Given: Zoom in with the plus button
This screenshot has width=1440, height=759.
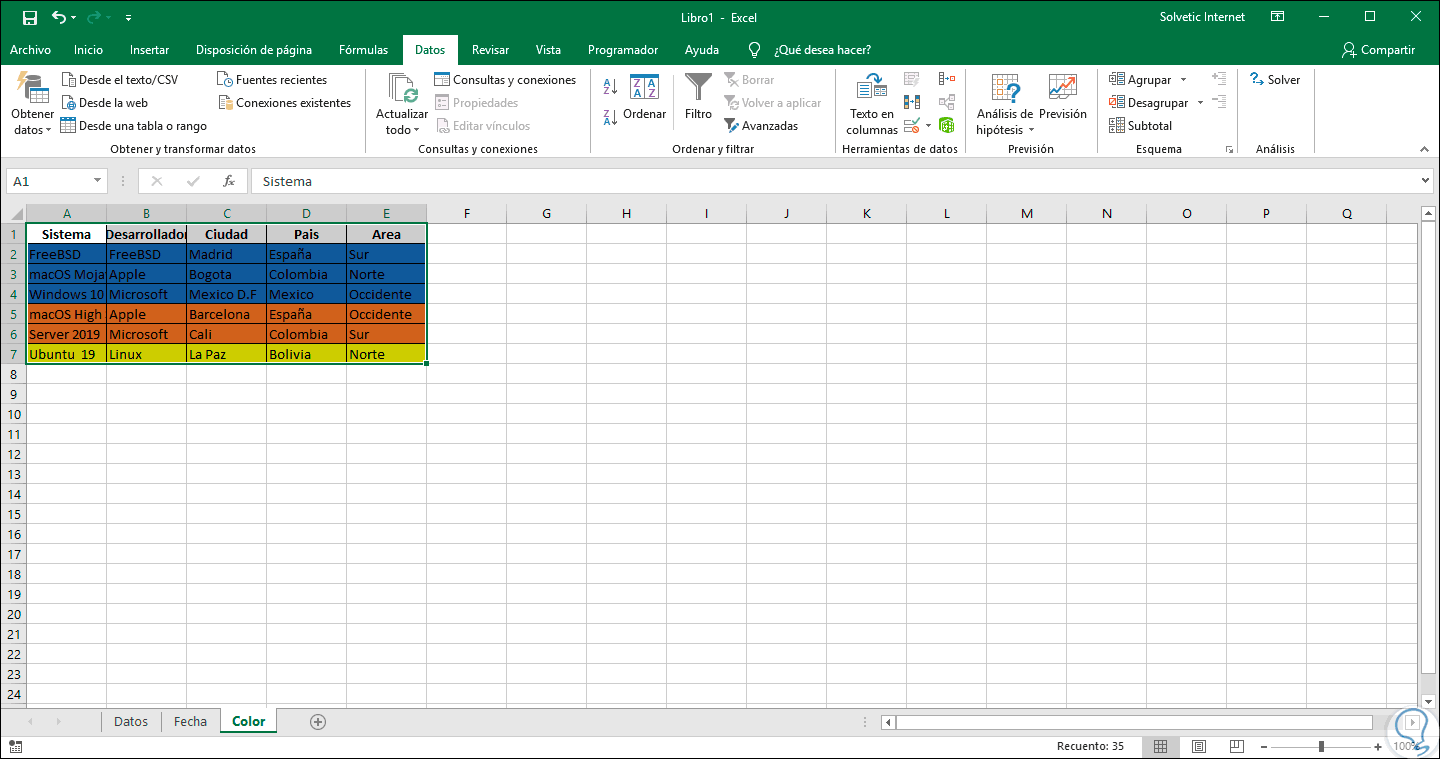Looking at the screenshot, I should 1379,747.
